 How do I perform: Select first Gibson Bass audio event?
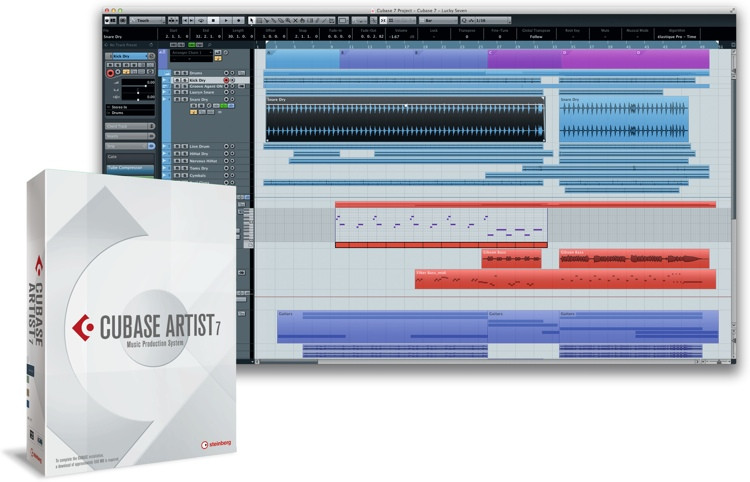(511, 259)
